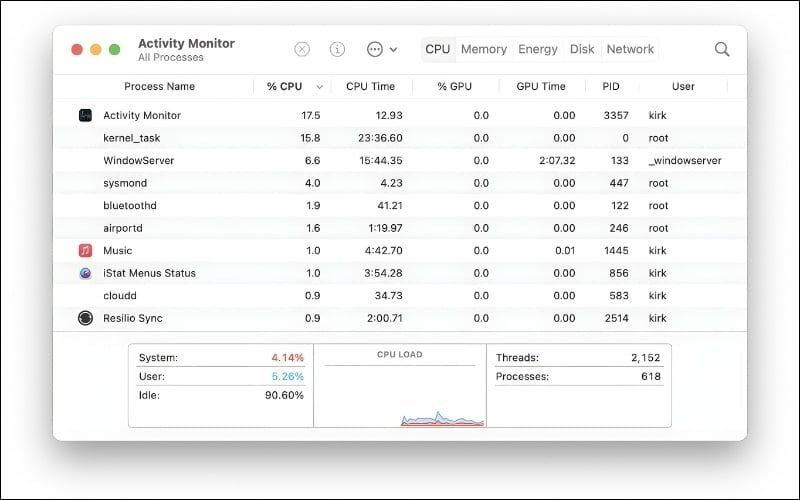Switch to the Memory tab
The height and width of the screenshot is (500, 800).
pos(484,49)
